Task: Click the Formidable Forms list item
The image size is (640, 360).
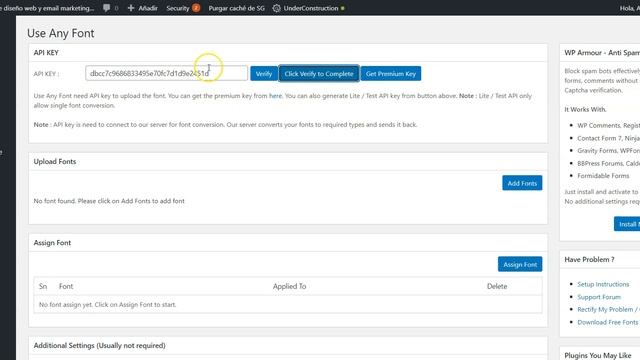Action: tap(603, 176)
